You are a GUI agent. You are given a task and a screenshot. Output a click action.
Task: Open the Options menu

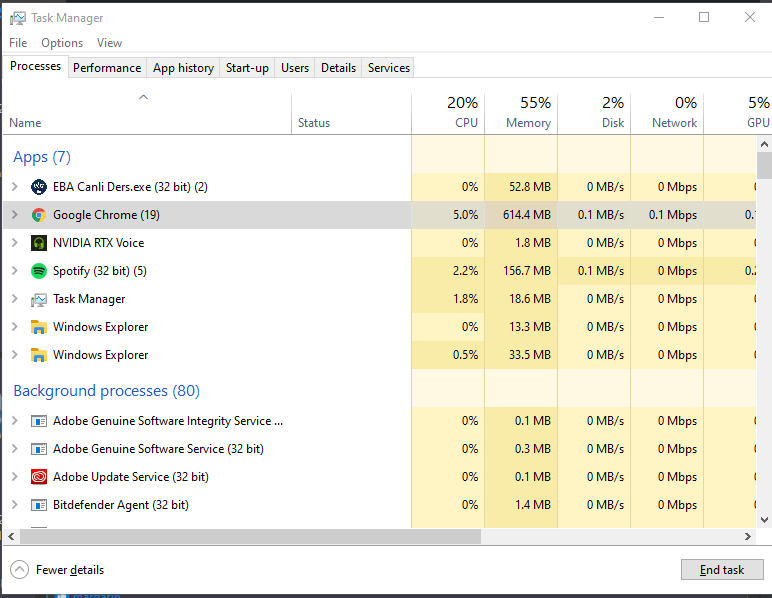[x=62, y=43]
